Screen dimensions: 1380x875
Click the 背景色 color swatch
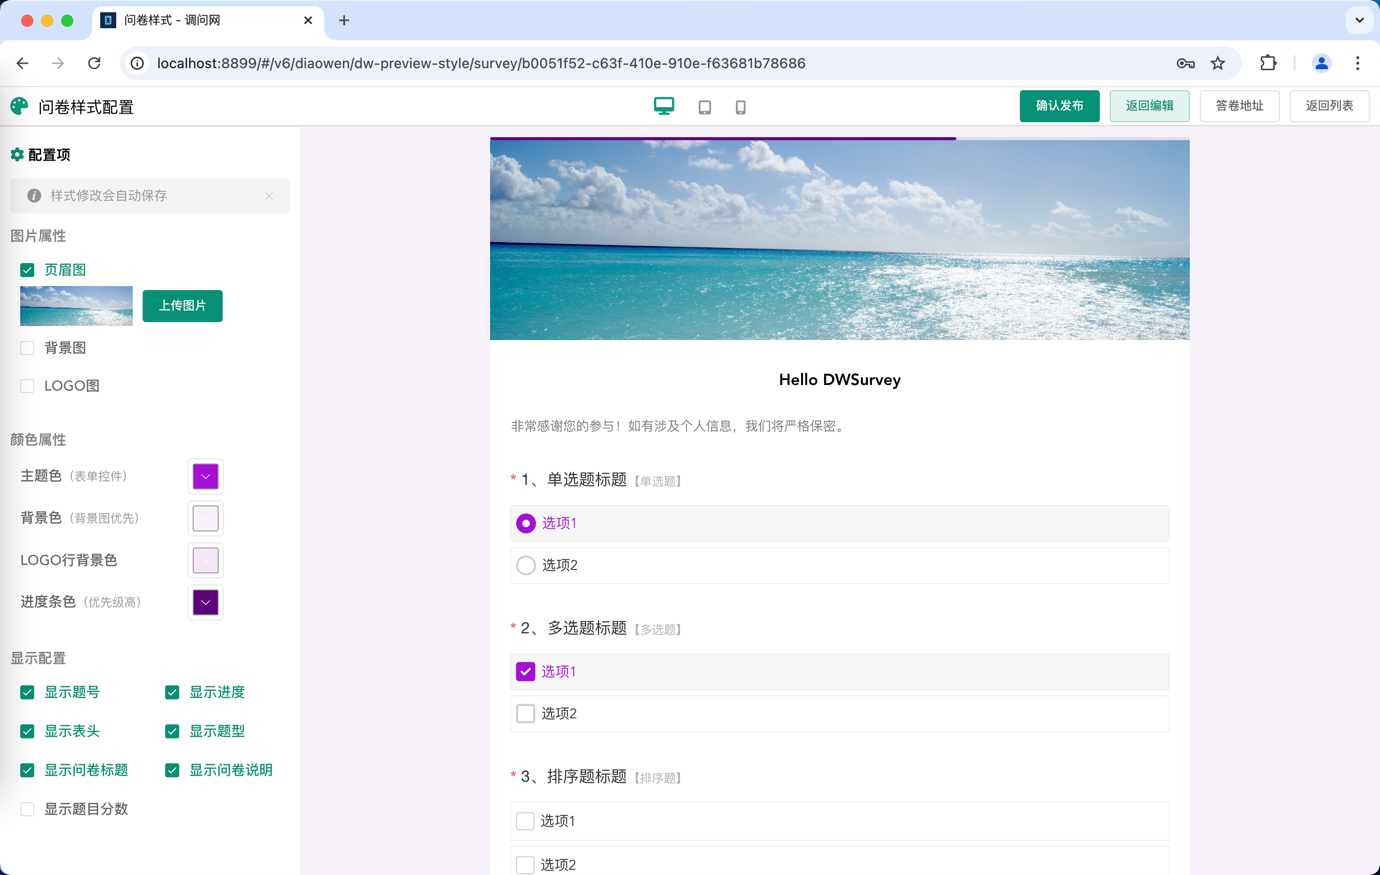tap(206, 519)
